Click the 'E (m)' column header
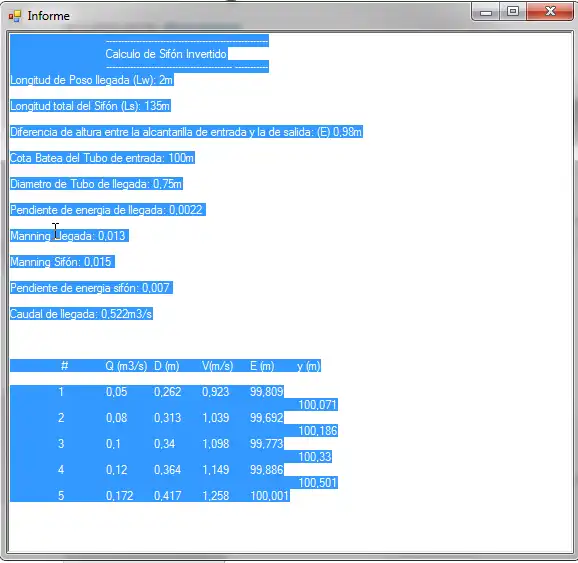The height and width of the screenshot is (563, 578). pos(262,366)
